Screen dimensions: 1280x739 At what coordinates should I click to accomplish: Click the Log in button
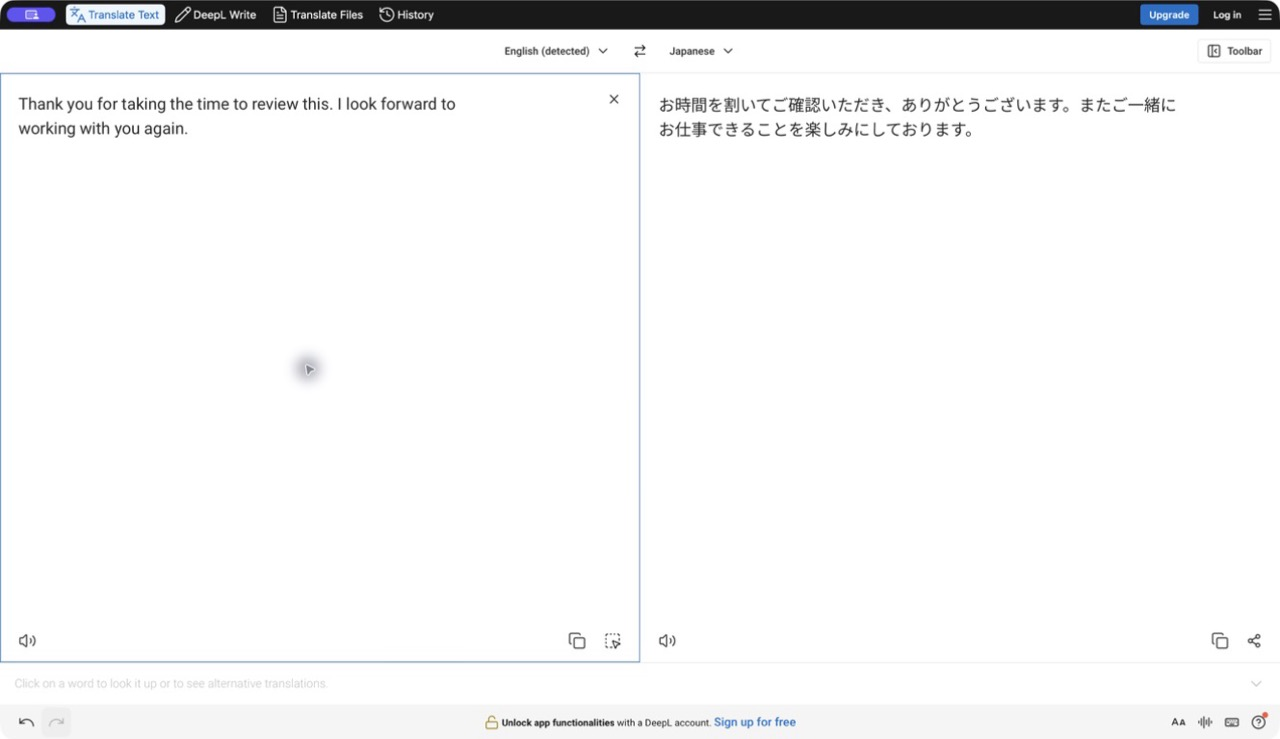coord(1227,15)
